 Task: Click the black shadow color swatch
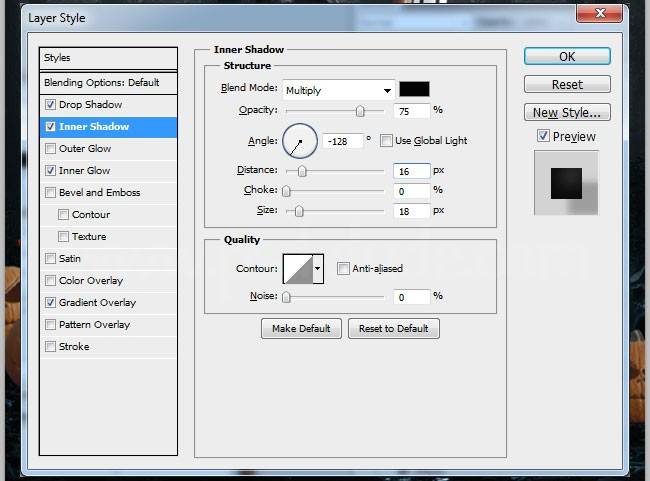click(x=414, y=90)
